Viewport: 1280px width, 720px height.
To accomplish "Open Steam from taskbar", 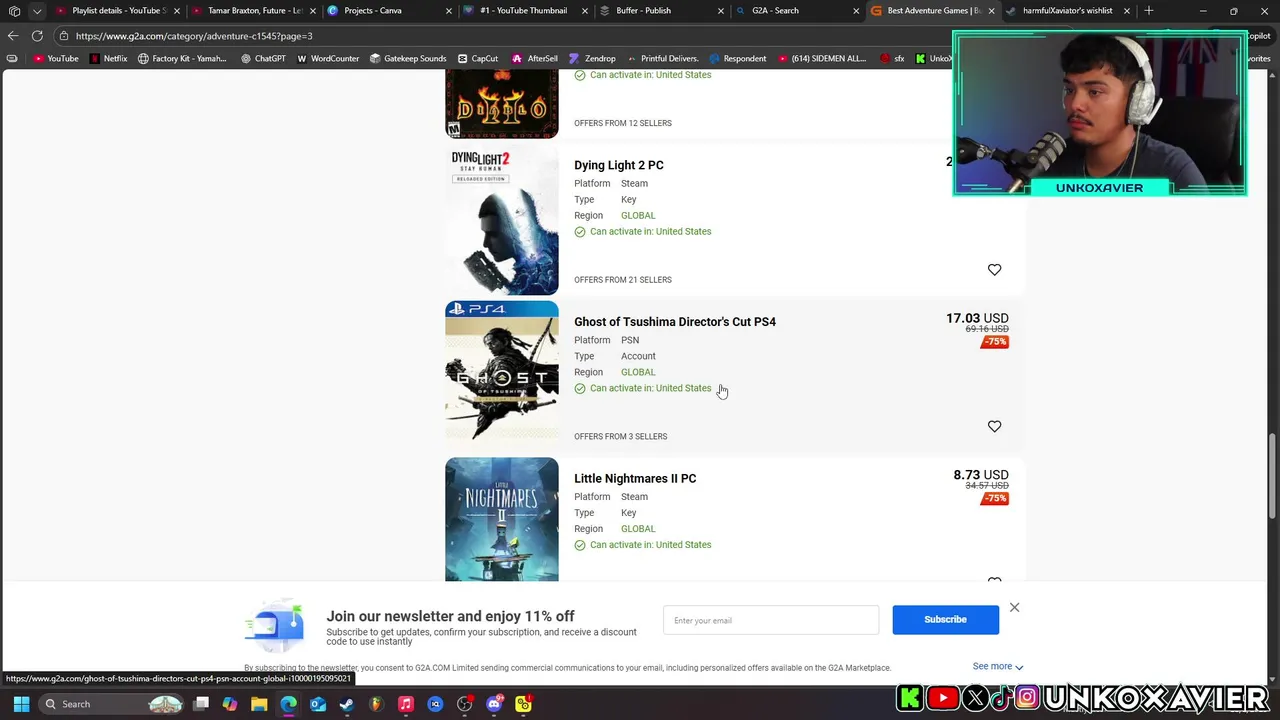I will pyautogui.click(x=347, y=704).
